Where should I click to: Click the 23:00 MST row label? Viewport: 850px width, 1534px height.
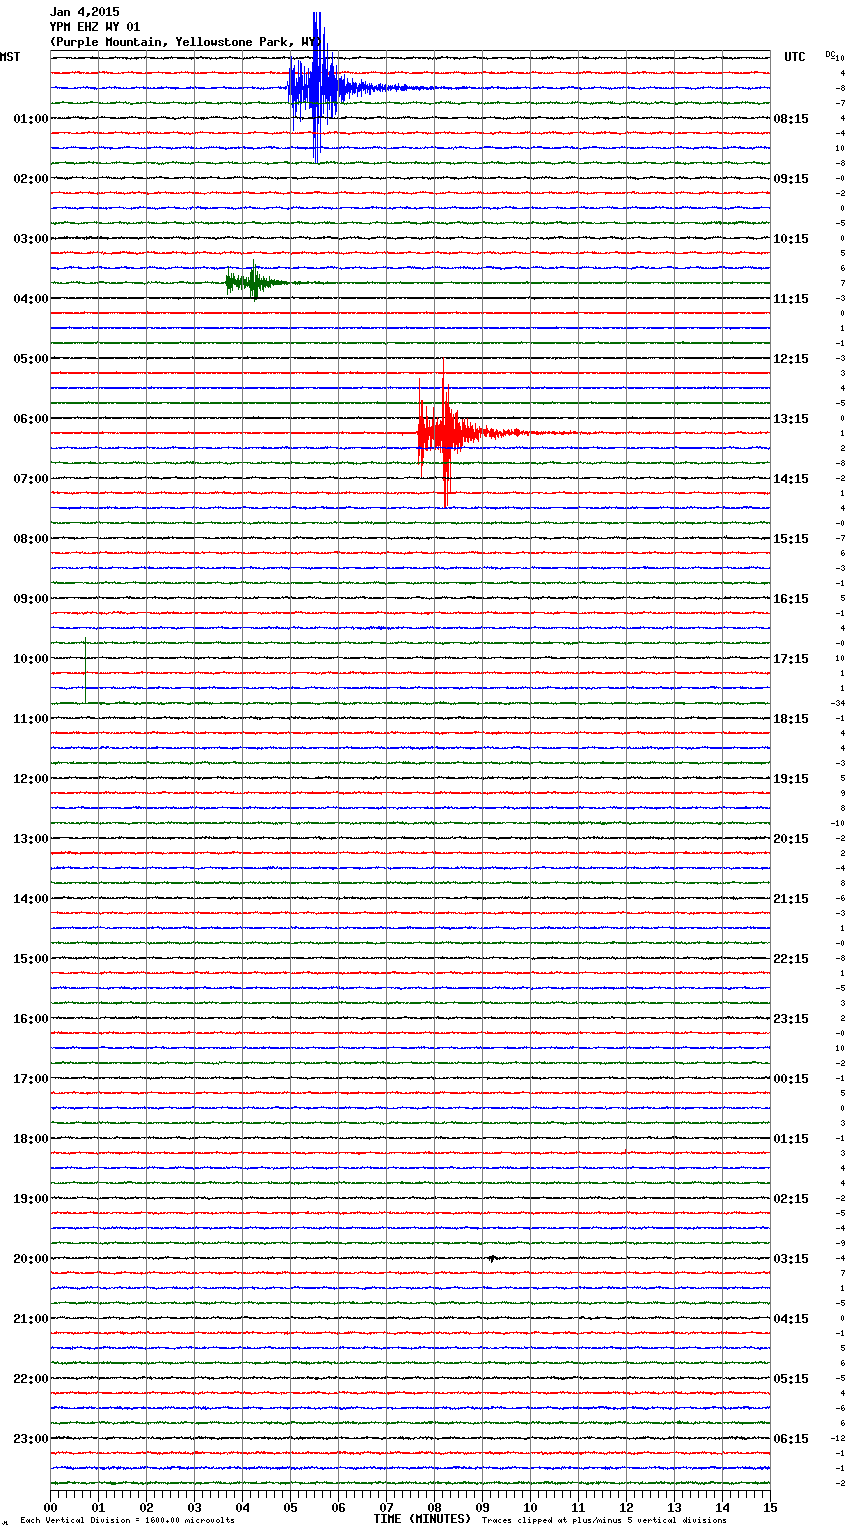coord(31,1438)
